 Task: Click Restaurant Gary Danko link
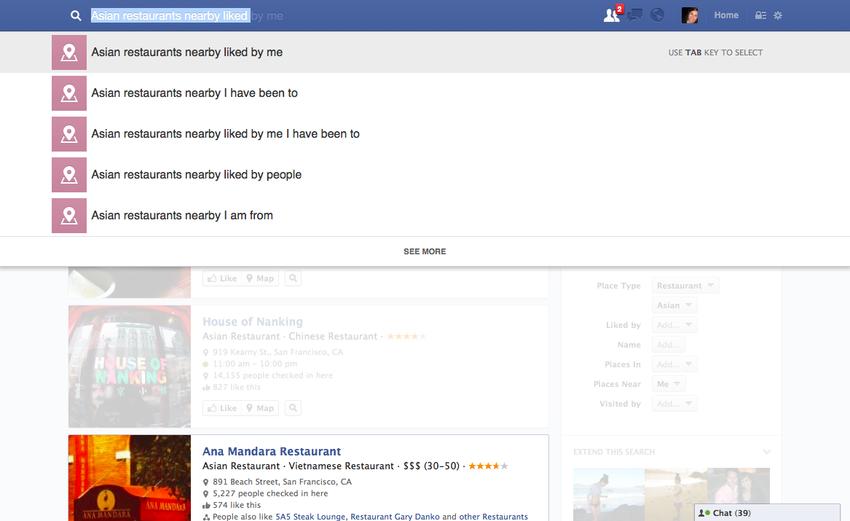395,517
